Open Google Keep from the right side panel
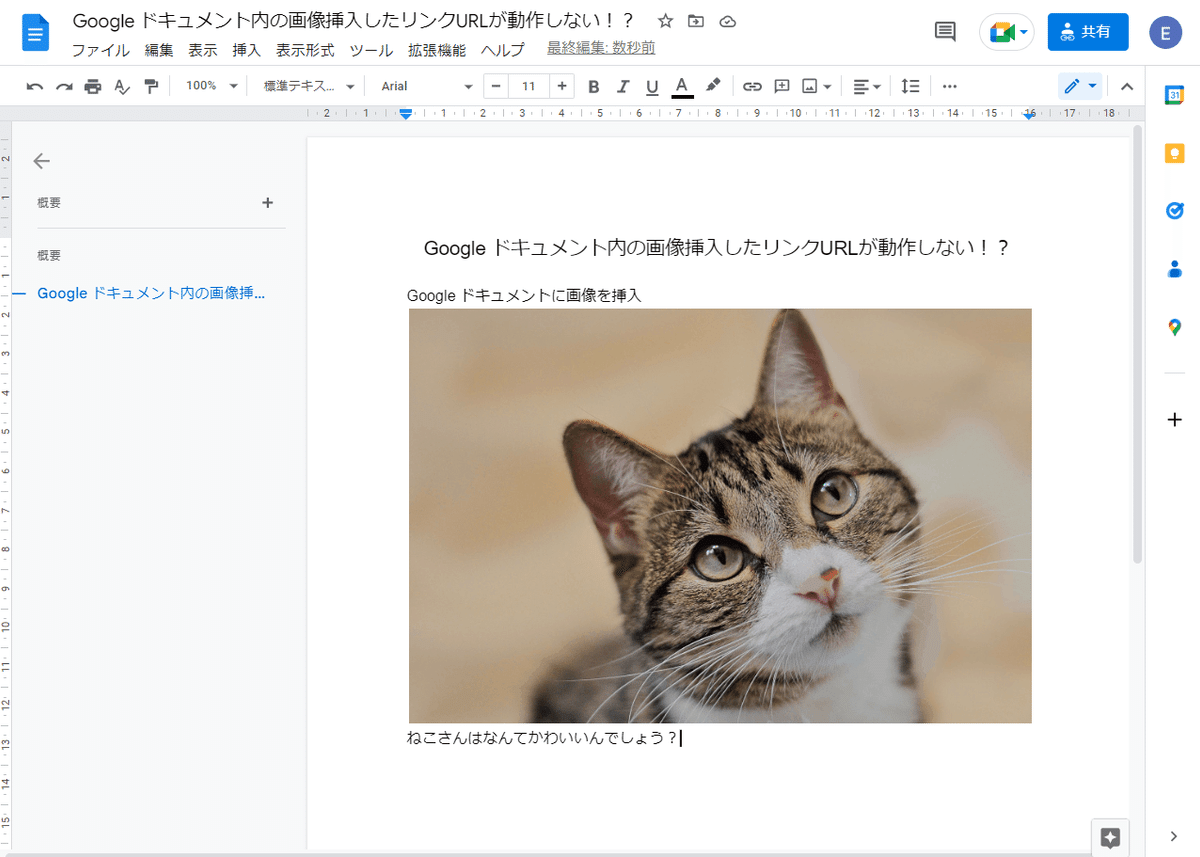 1174,153
